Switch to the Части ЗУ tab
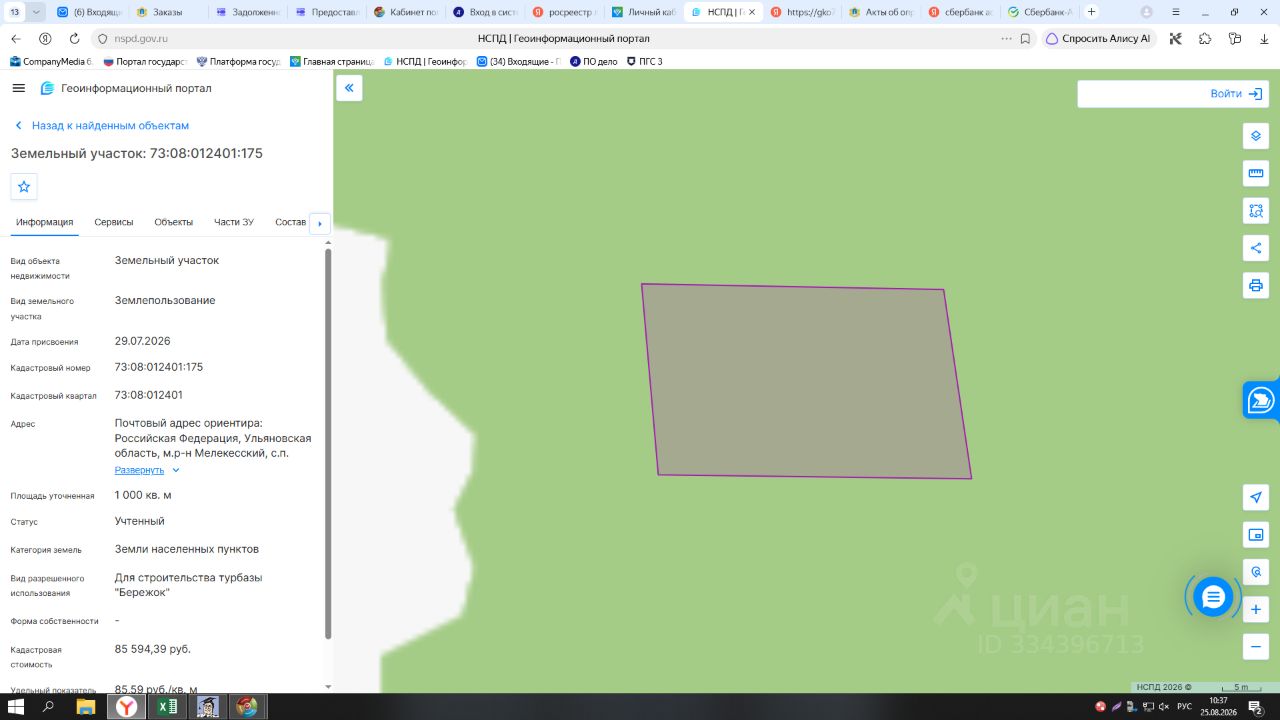1280x720 pixels. (234, 222)
